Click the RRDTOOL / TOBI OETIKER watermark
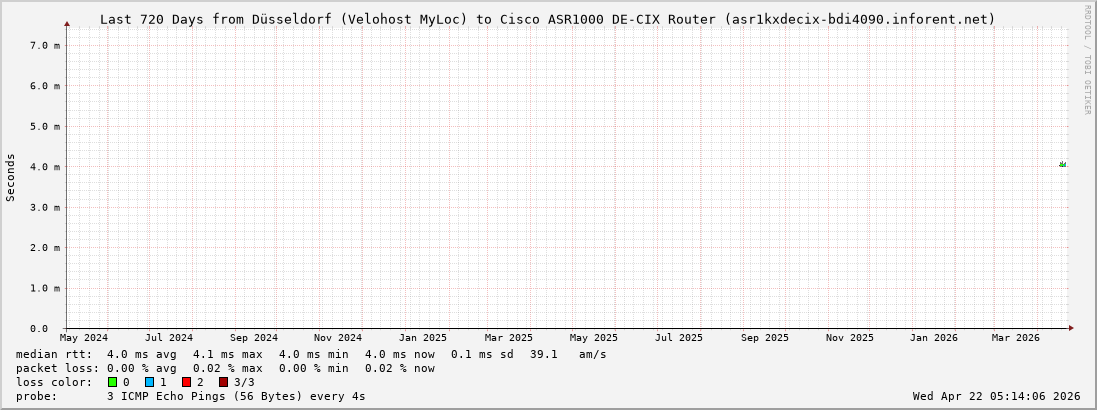 click(x=1087, y=59)
